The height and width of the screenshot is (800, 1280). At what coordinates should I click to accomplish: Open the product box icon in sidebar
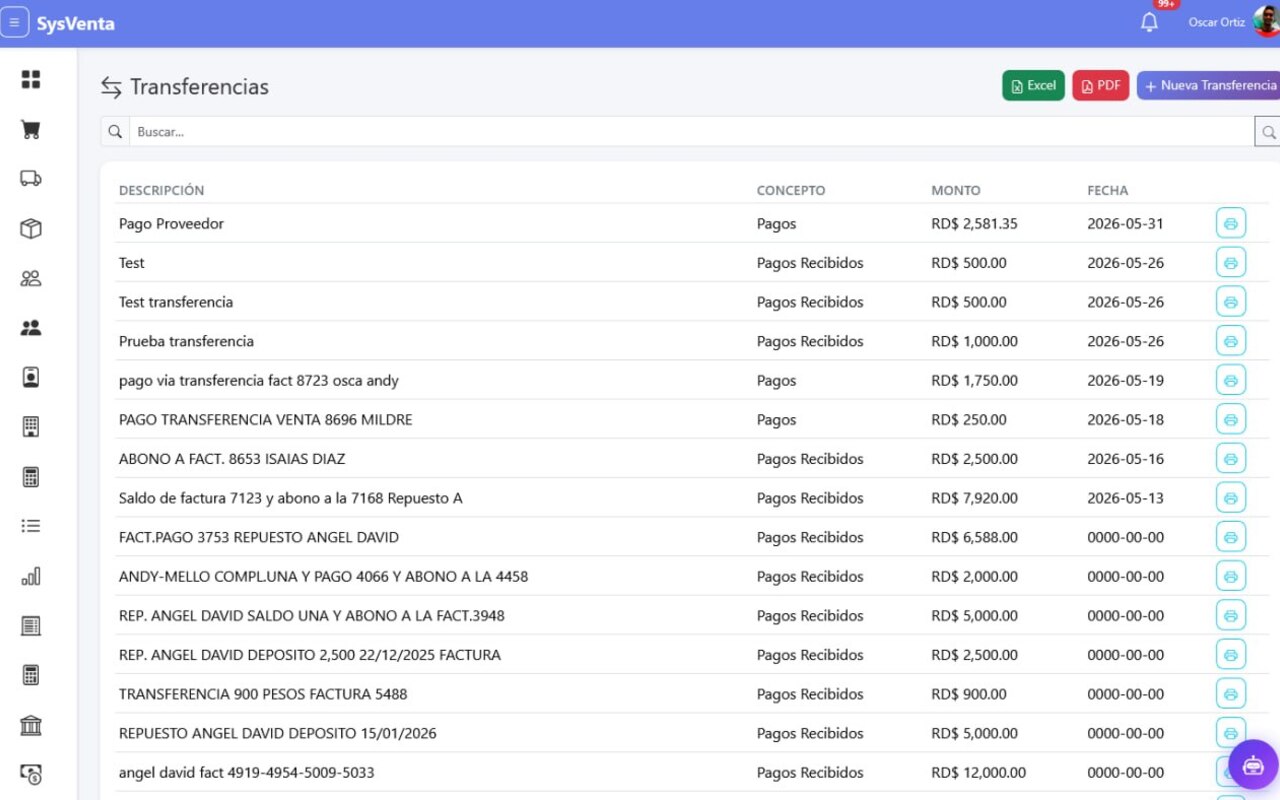[x=31, y=228]
